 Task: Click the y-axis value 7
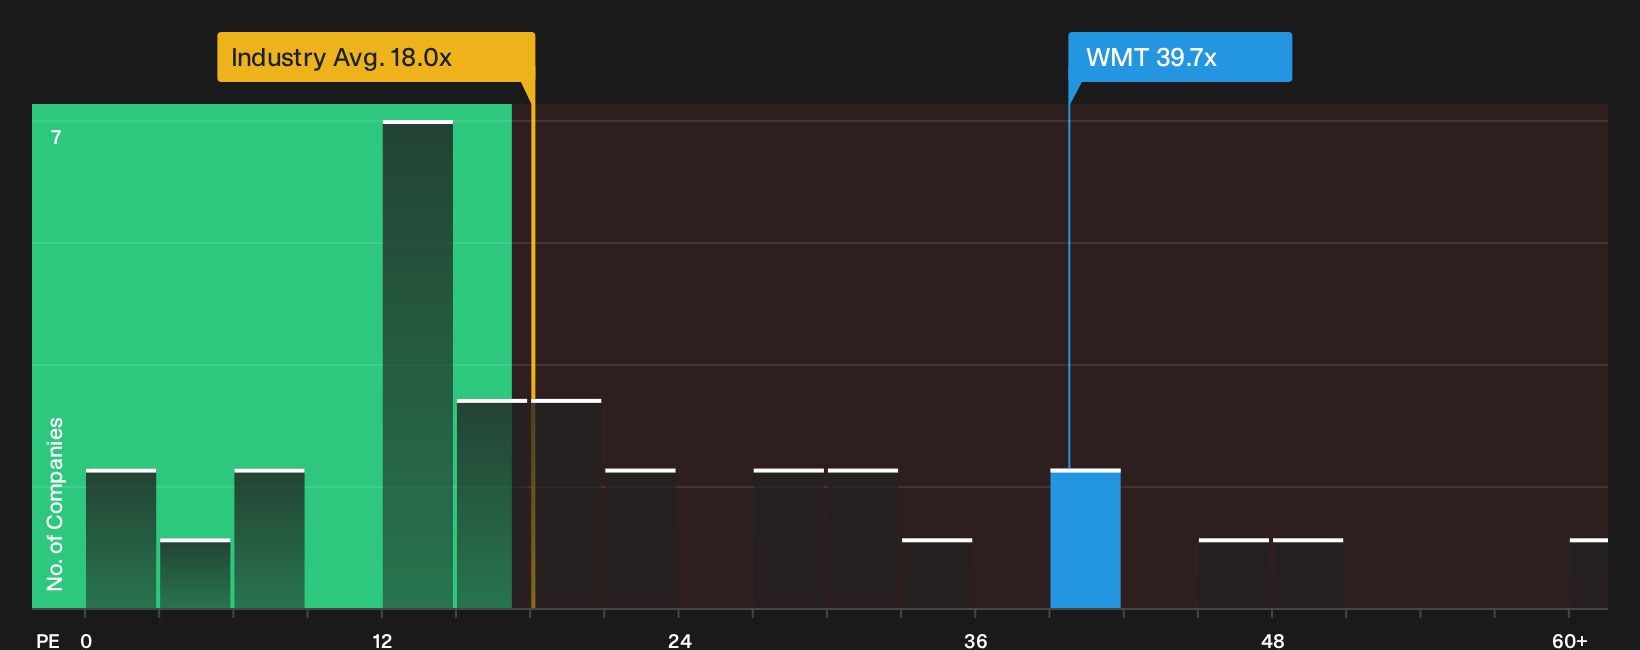coord(56,137)
